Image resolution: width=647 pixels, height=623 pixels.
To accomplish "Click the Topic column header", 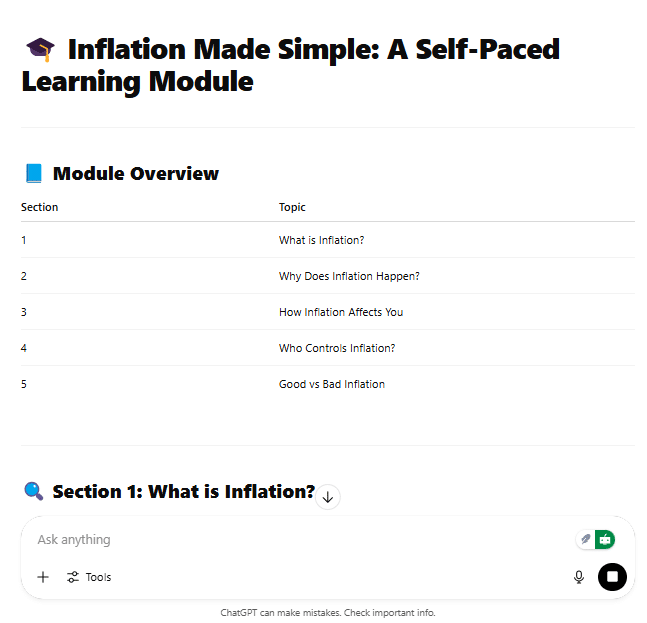I will pyautogui.click(x=292, y=207).
